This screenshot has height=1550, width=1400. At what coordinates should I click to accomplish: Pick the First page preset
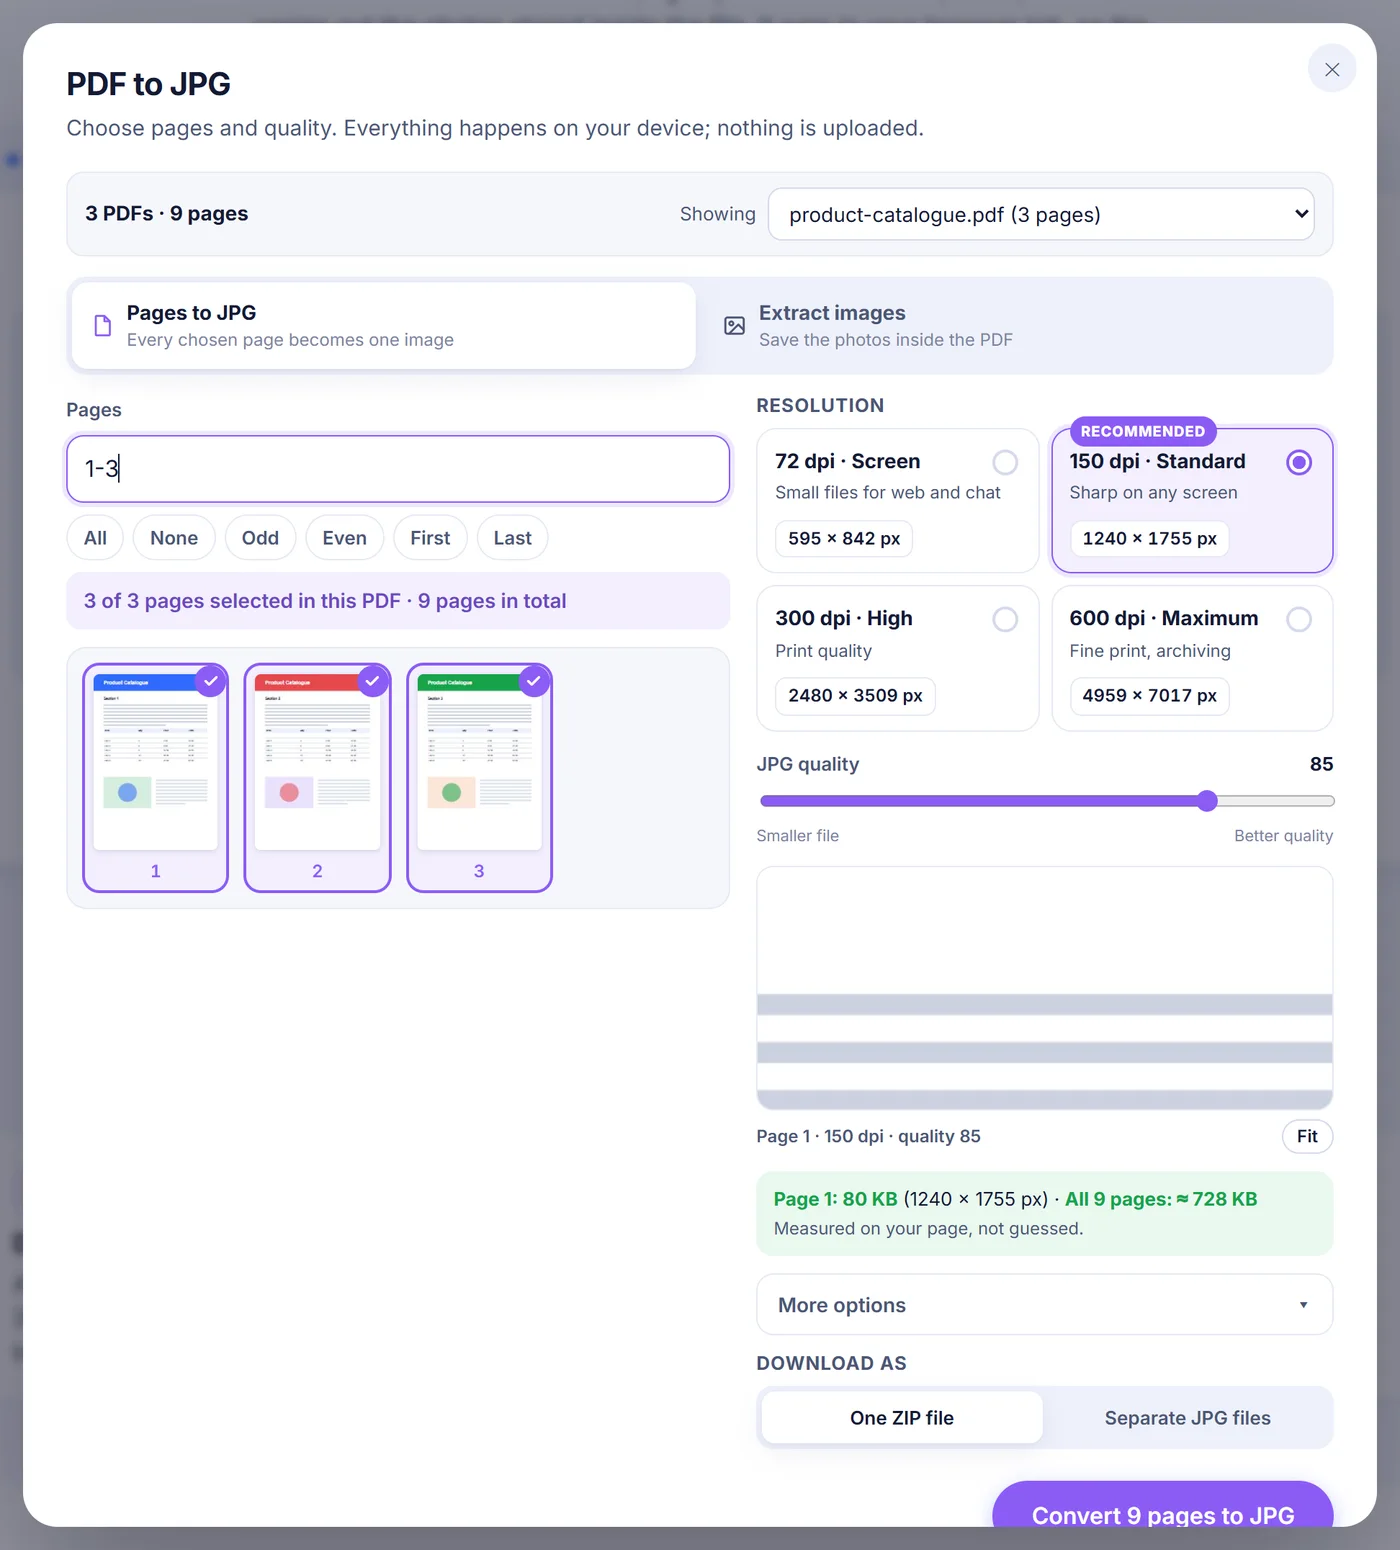430,538
